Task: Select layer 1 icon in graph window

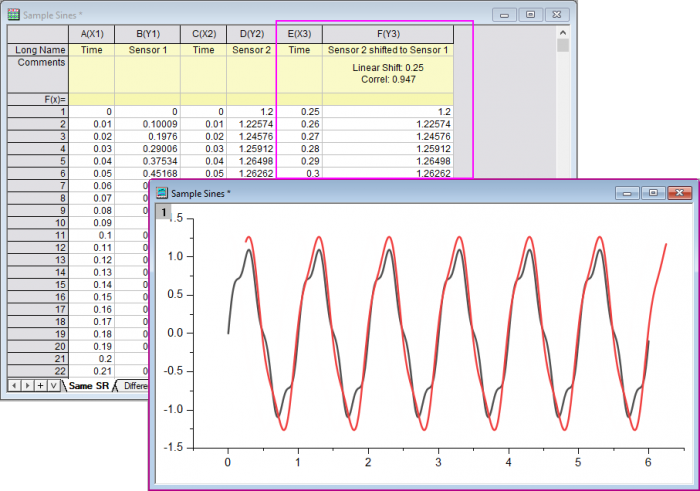Action: tap(163, 212)
